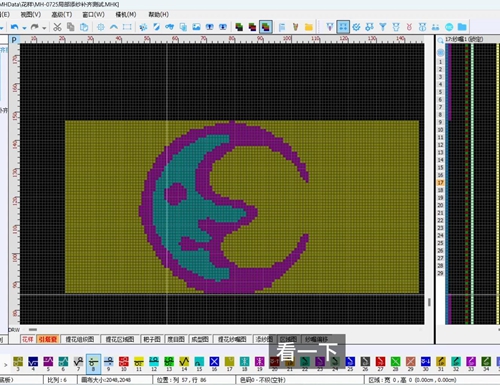
Task: Click the picture image icon in toolbar
Action: tap(196, 27)
